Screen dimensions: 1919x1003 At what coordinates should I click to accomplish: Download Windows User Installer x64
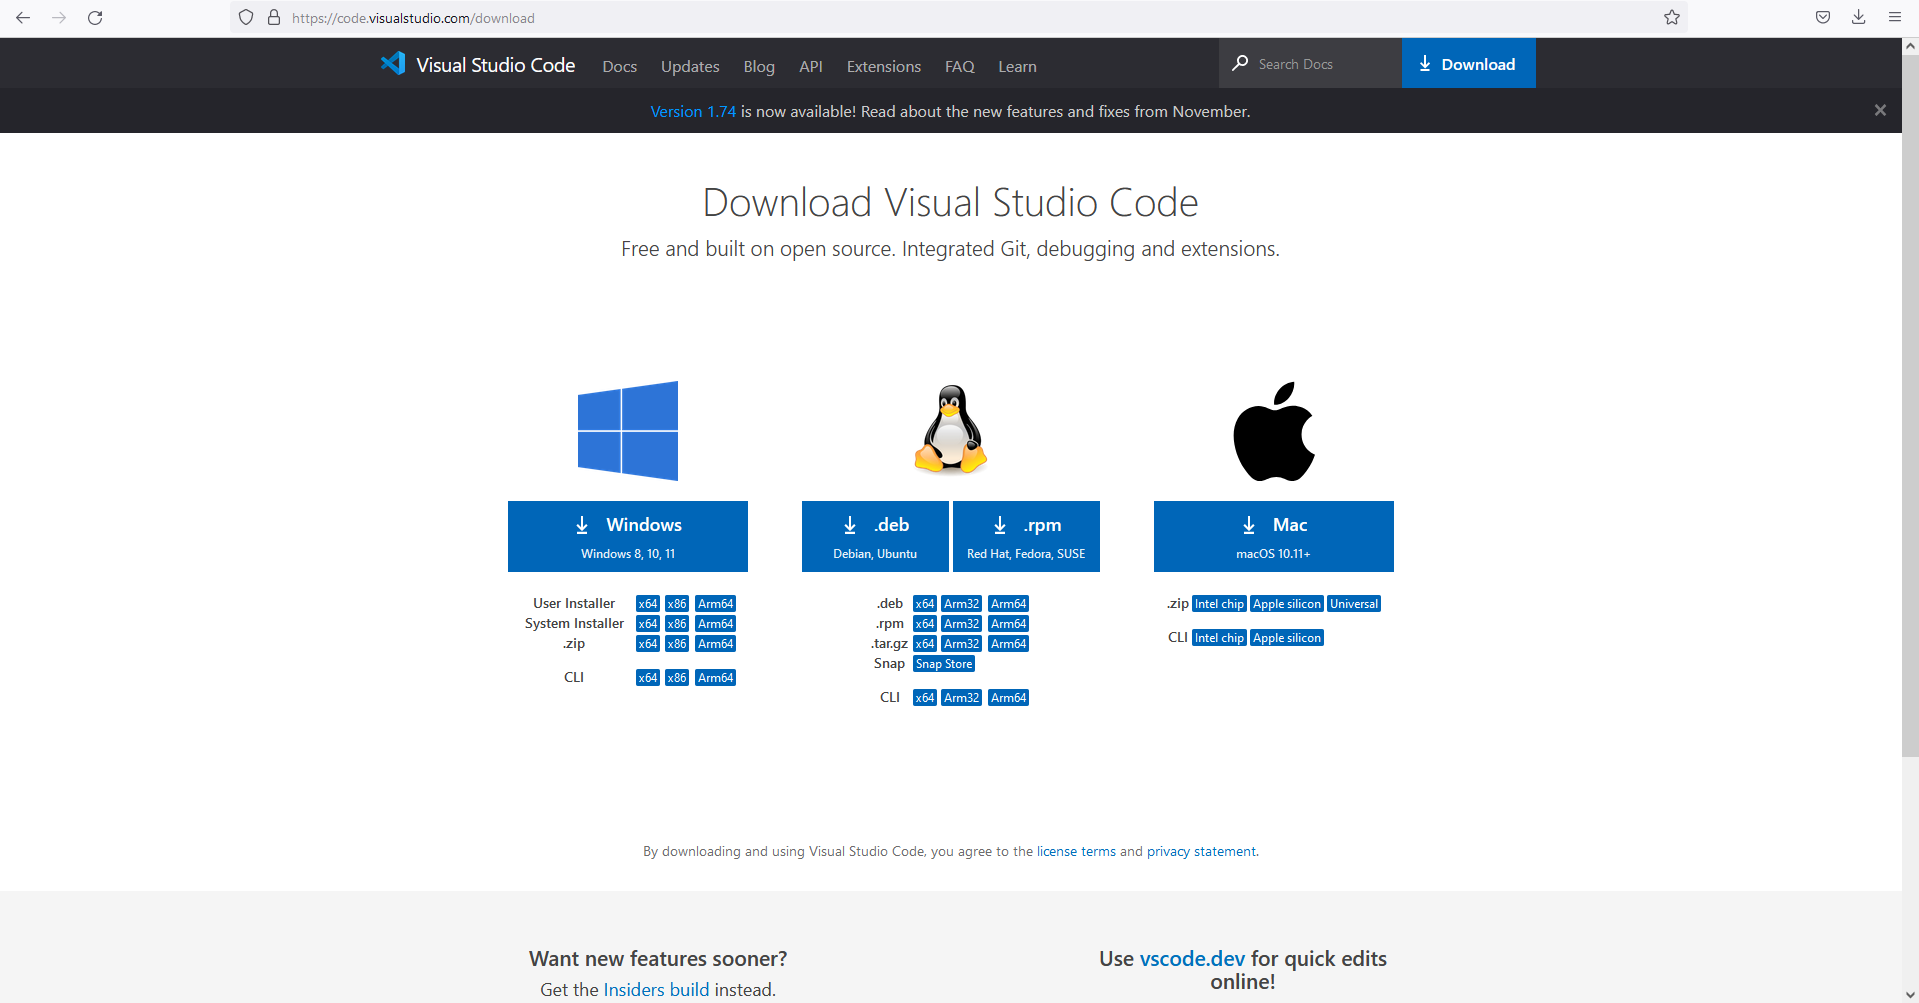(x=648, y=604)
